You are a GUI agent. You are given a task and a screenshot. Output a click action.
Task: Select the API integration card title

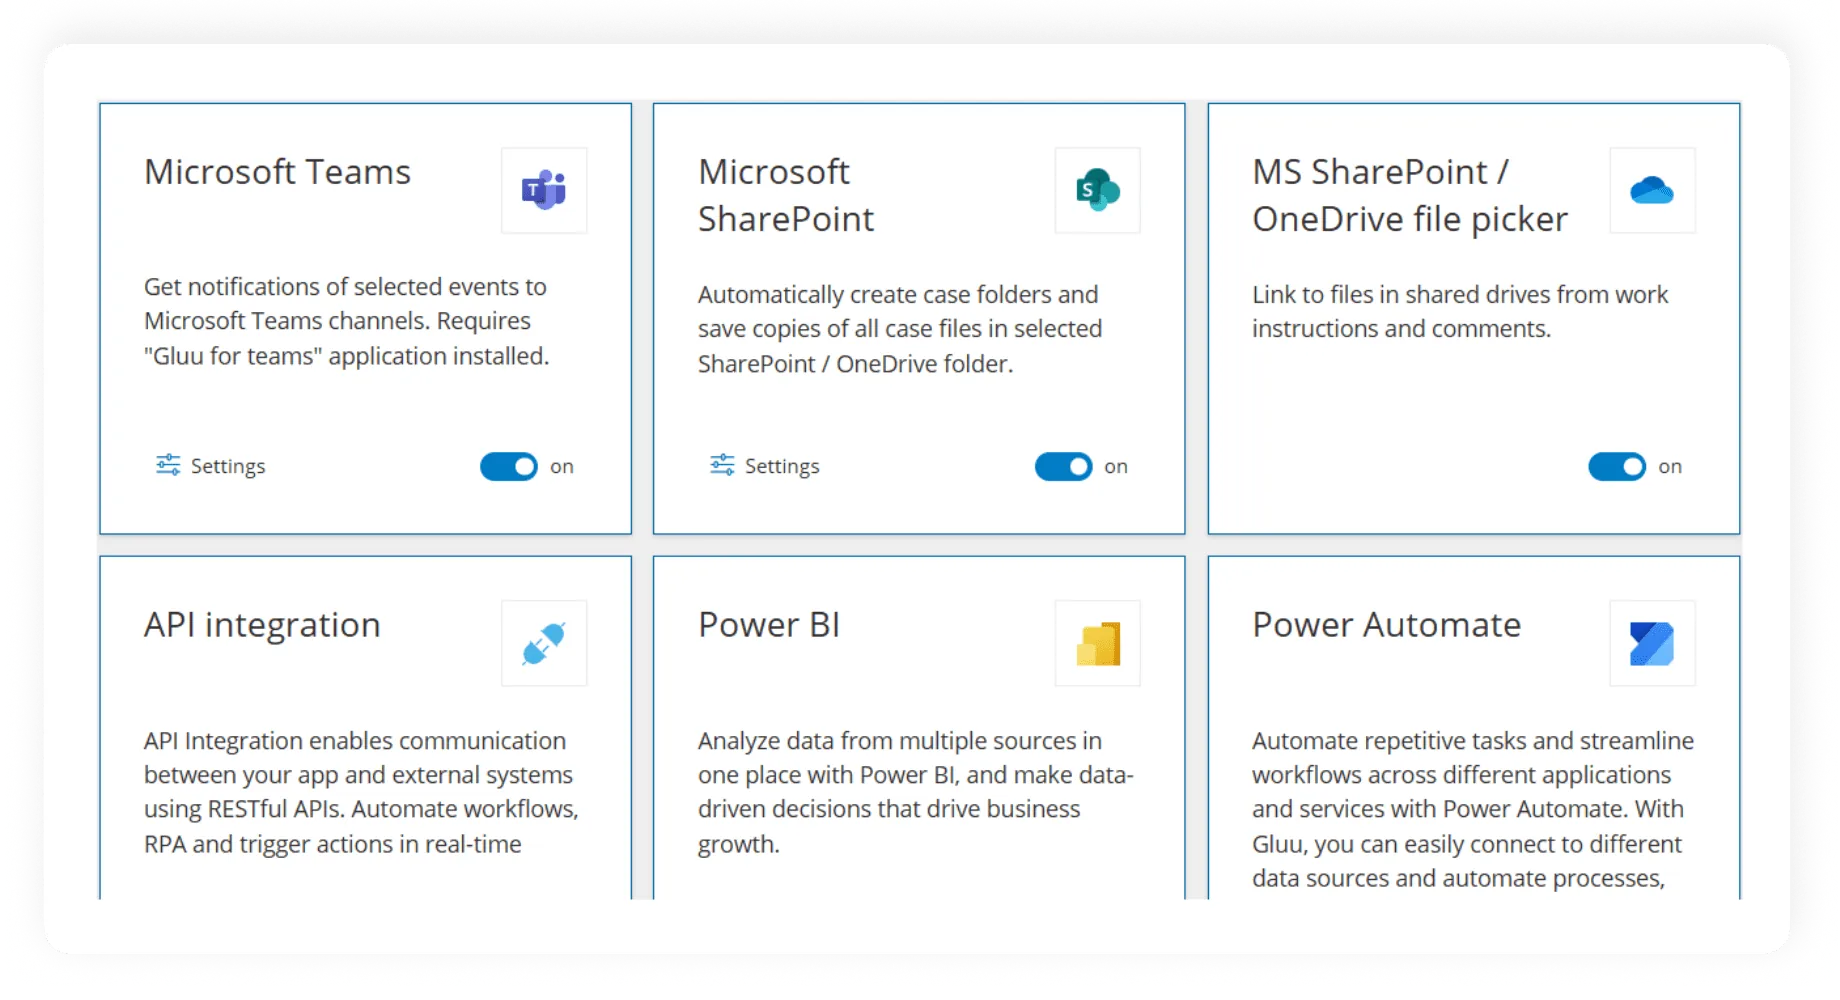tap(262, 625)
